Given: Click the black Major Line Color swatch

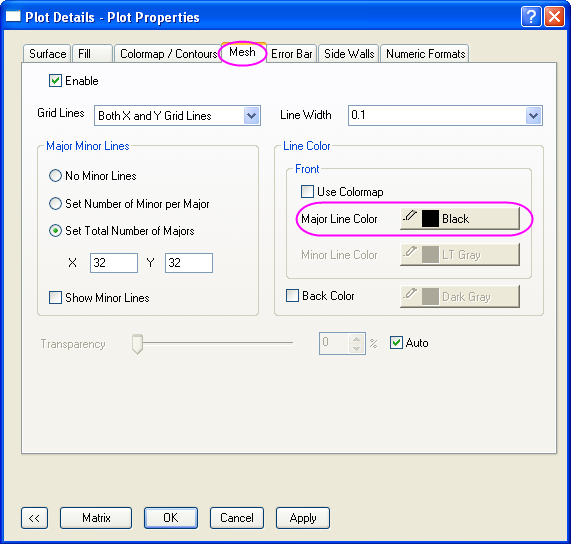Looking at the screenshot, I should point(430,218).
